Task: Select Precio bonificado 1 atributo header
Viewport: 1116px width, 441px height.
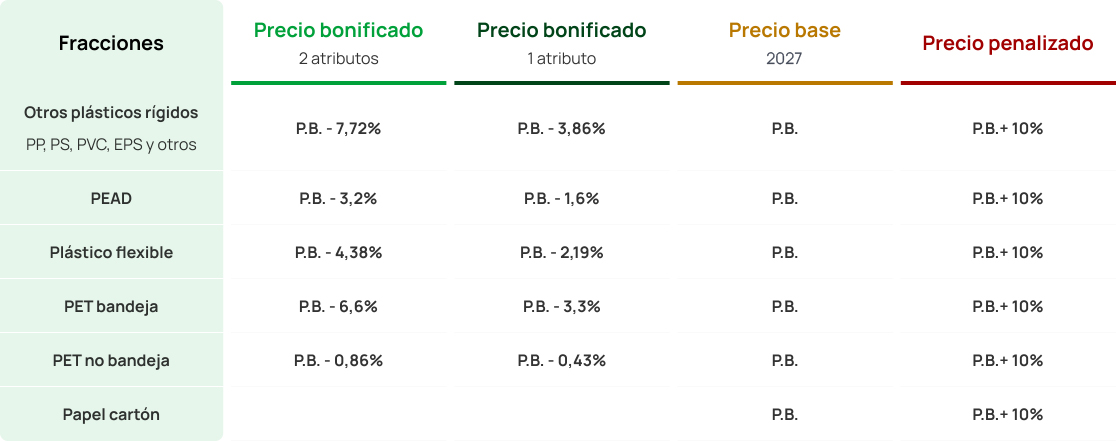Action: pos(562,43)
